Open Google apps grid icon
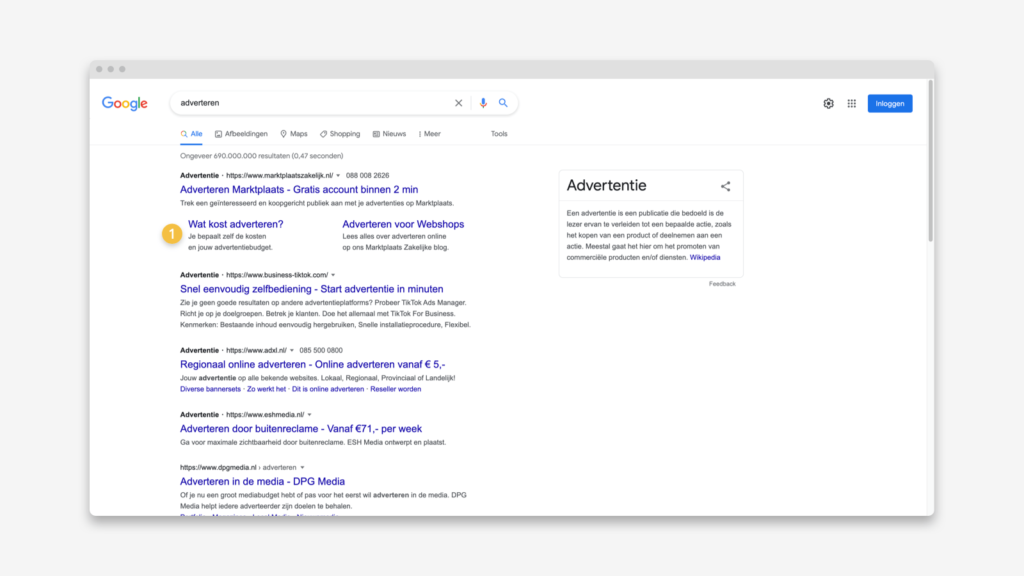This screenshot has height=576, width=1024. click(852, 103)
